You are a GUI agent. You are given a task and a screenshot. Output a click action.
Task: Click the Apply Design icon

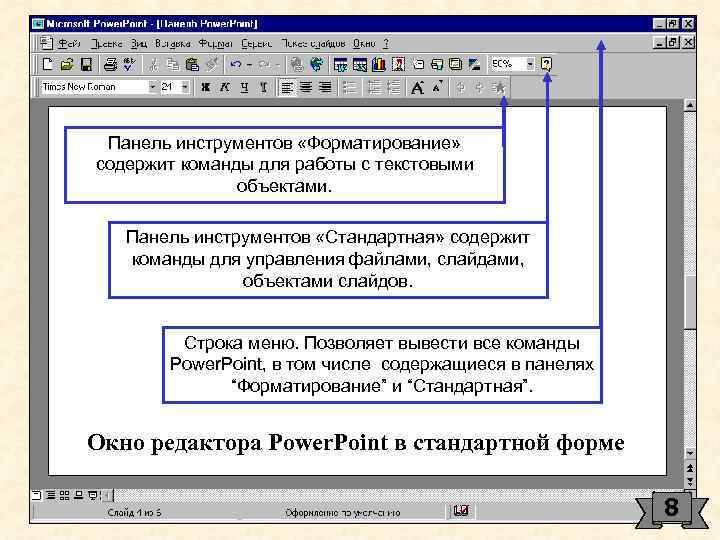pyautogui.click(x=456, y=64)
